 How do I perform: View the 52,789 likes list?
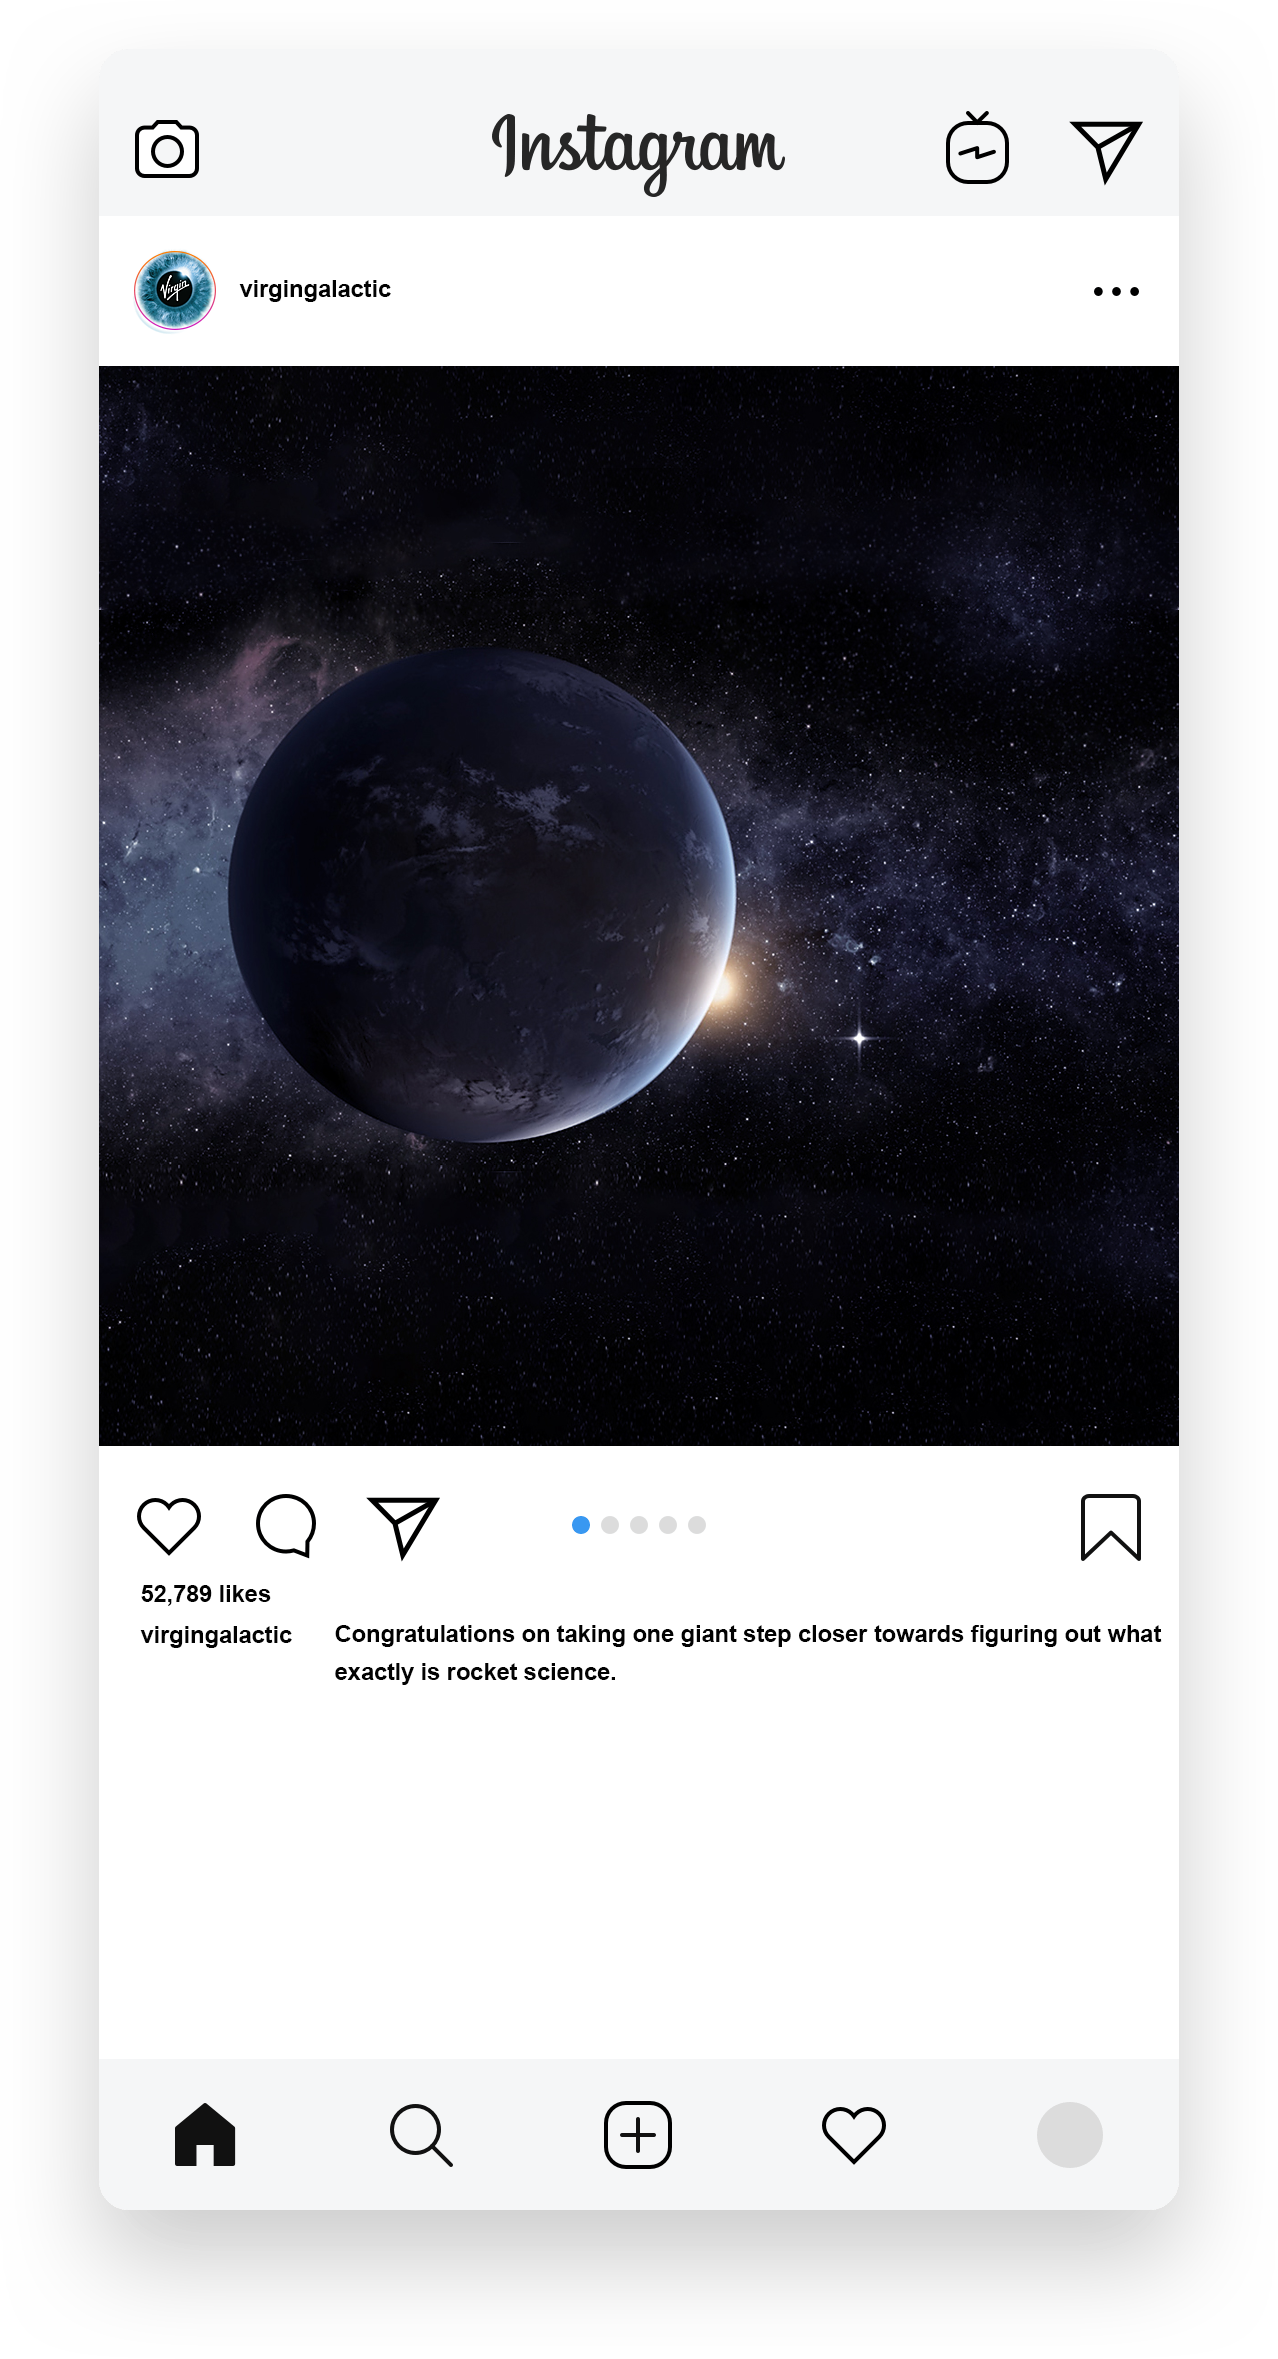point(206,1594)
